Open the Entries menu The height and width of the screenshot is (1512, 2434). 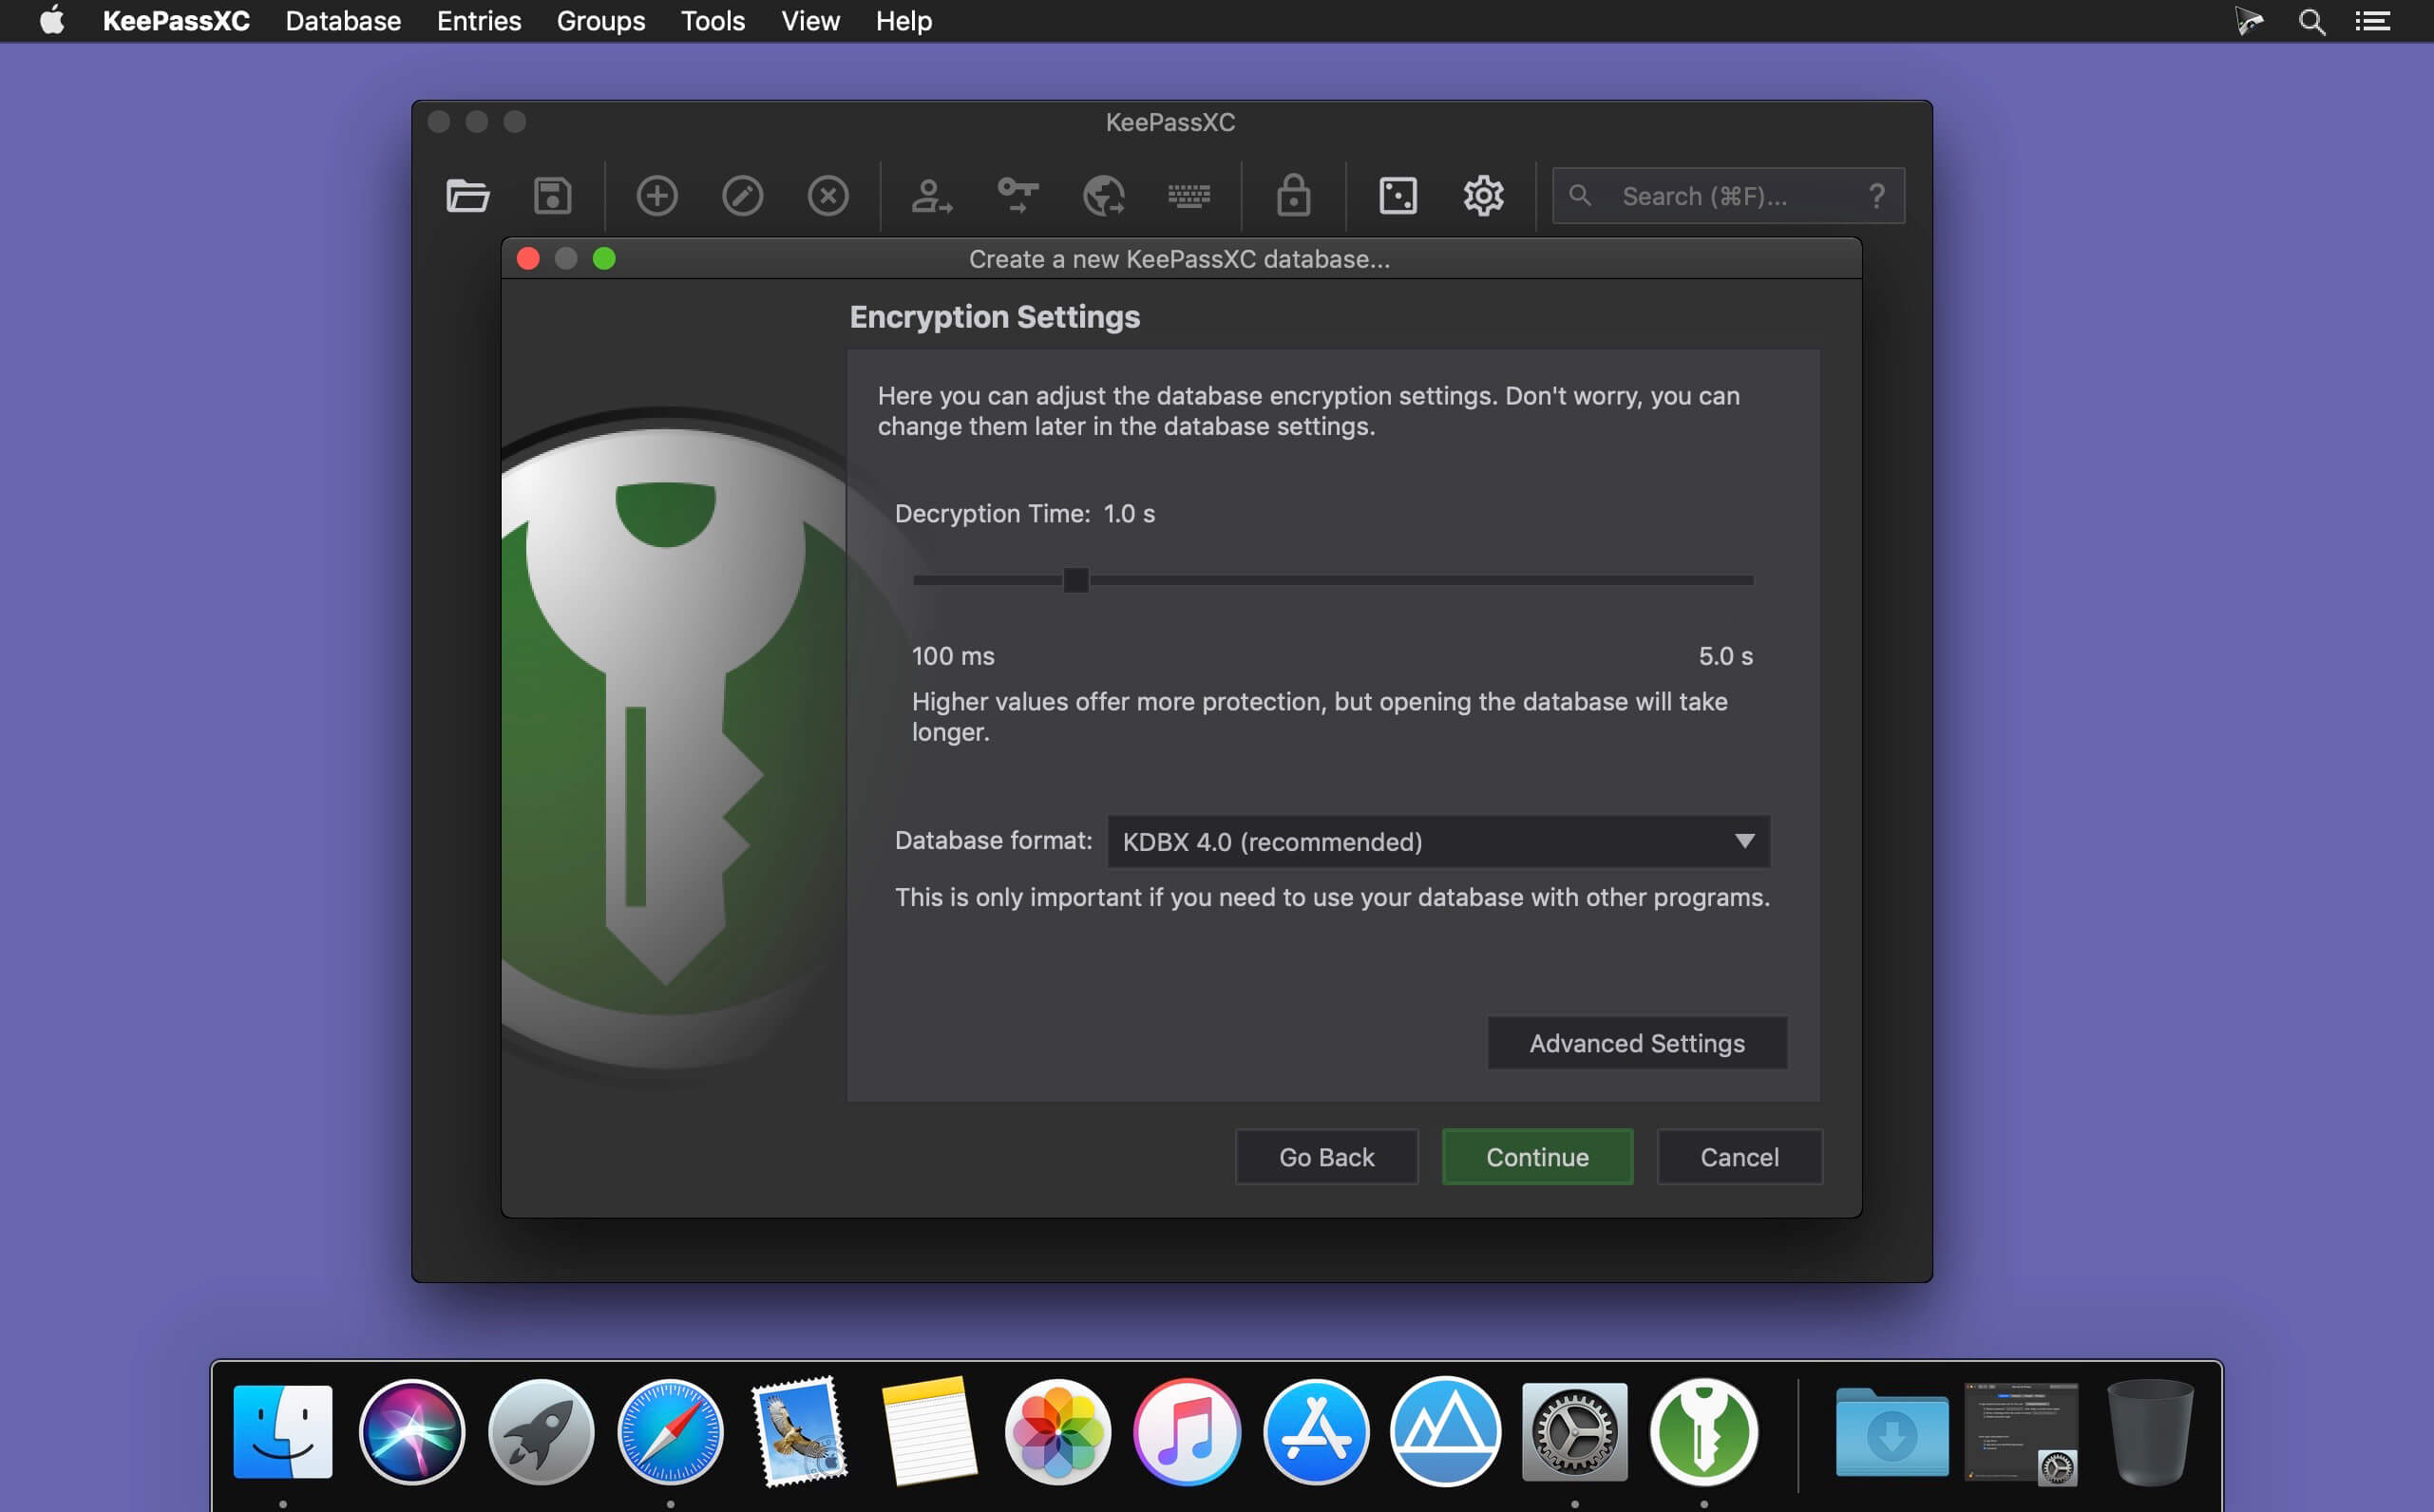479,21
